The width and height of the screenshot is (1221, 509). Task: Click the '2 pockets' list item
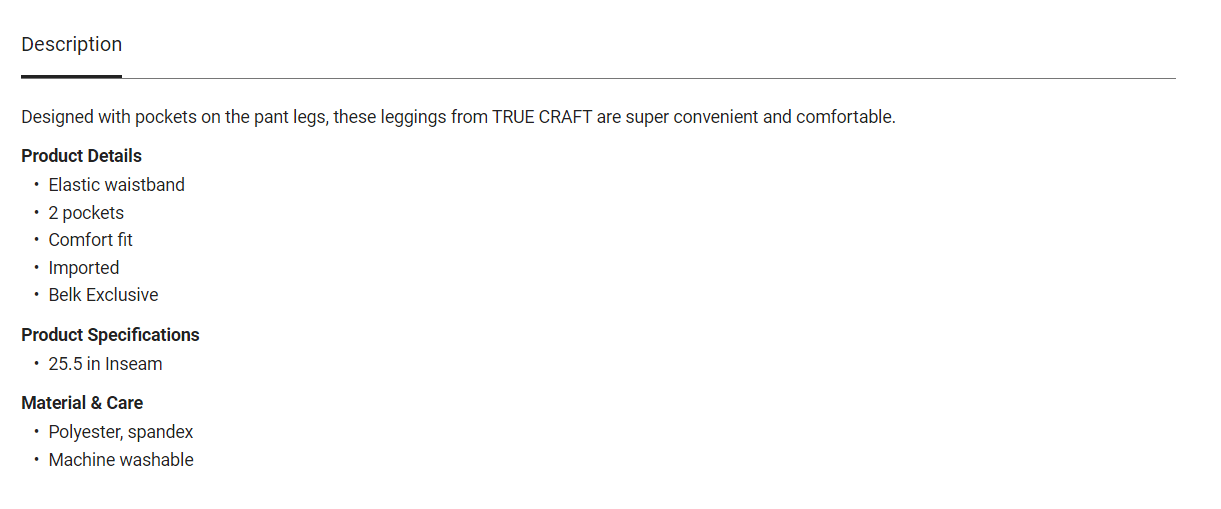86,213
